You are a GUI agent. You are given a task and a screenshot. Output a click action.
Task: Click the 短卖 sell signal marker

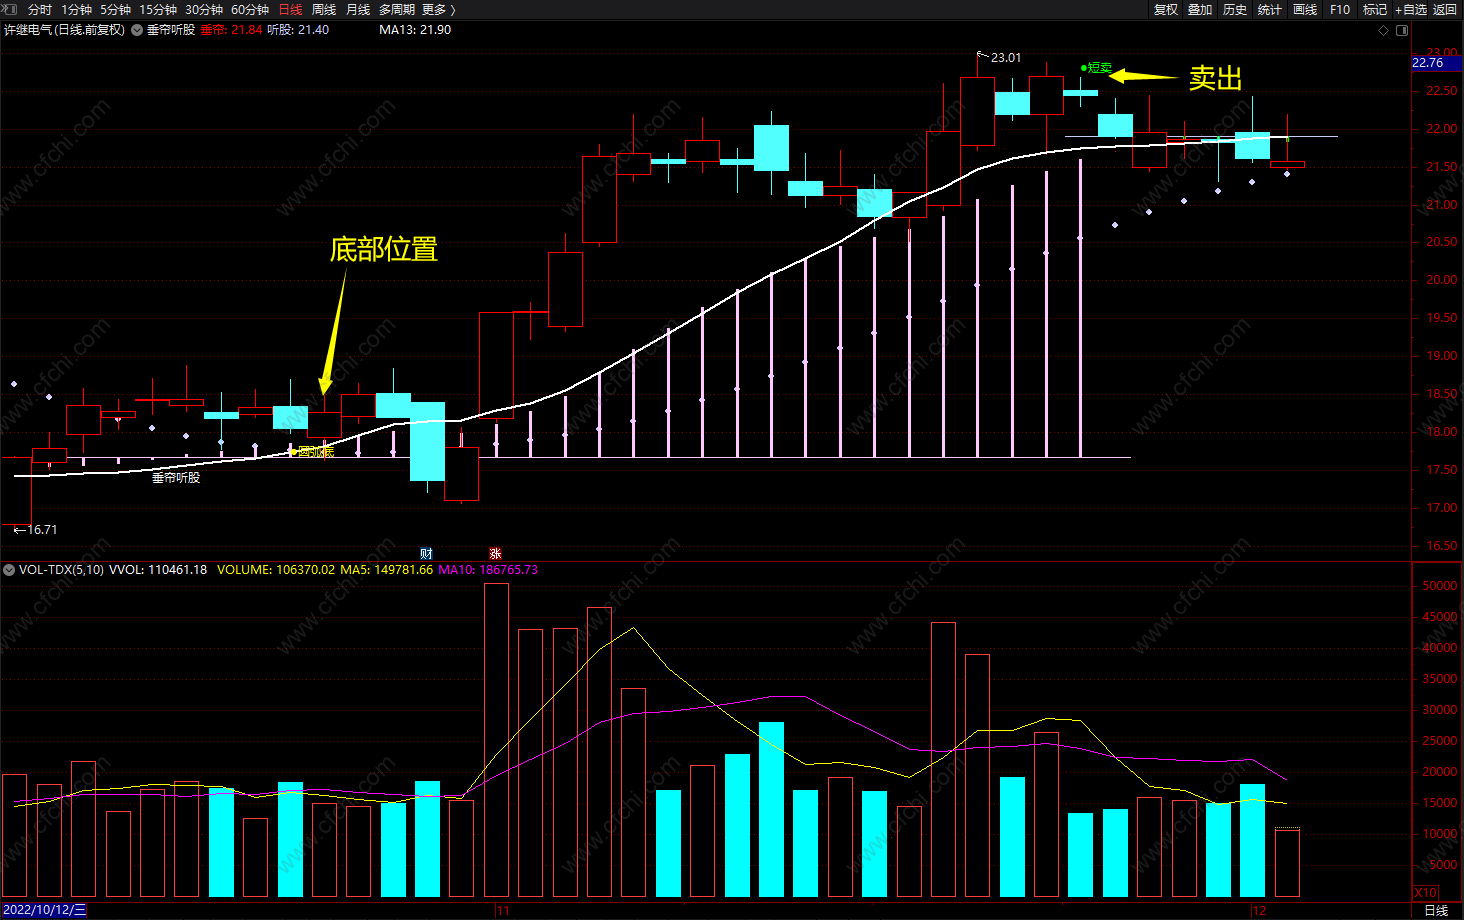tap(1097, 68)
